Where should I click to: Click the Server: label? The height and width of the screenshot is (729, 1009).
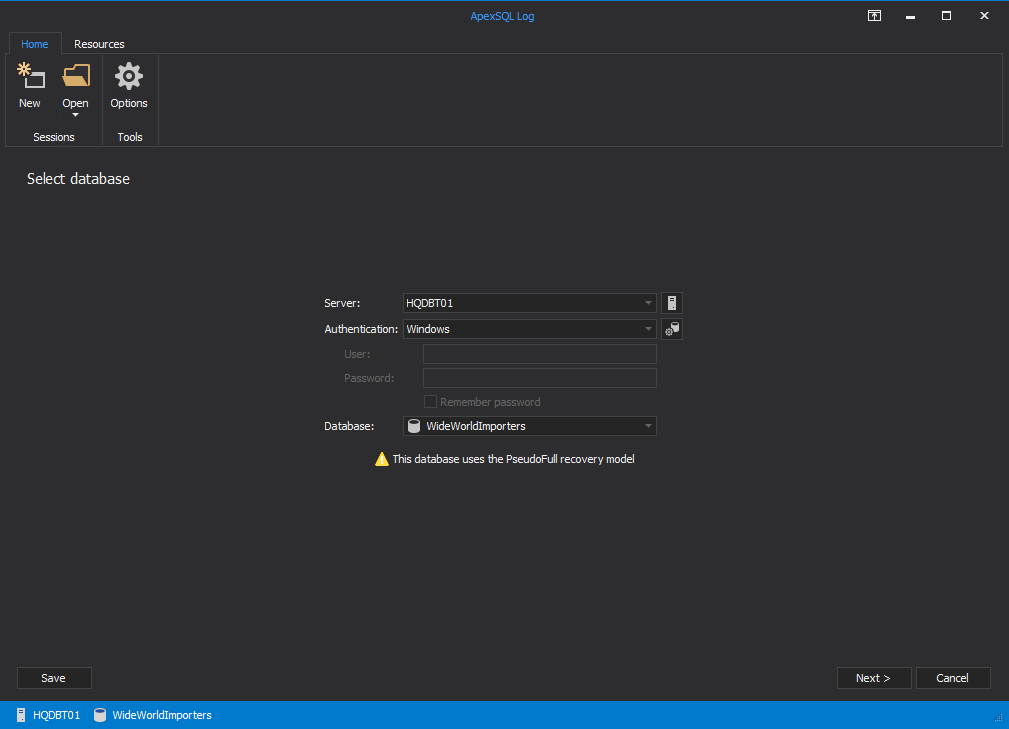(342, 303)
